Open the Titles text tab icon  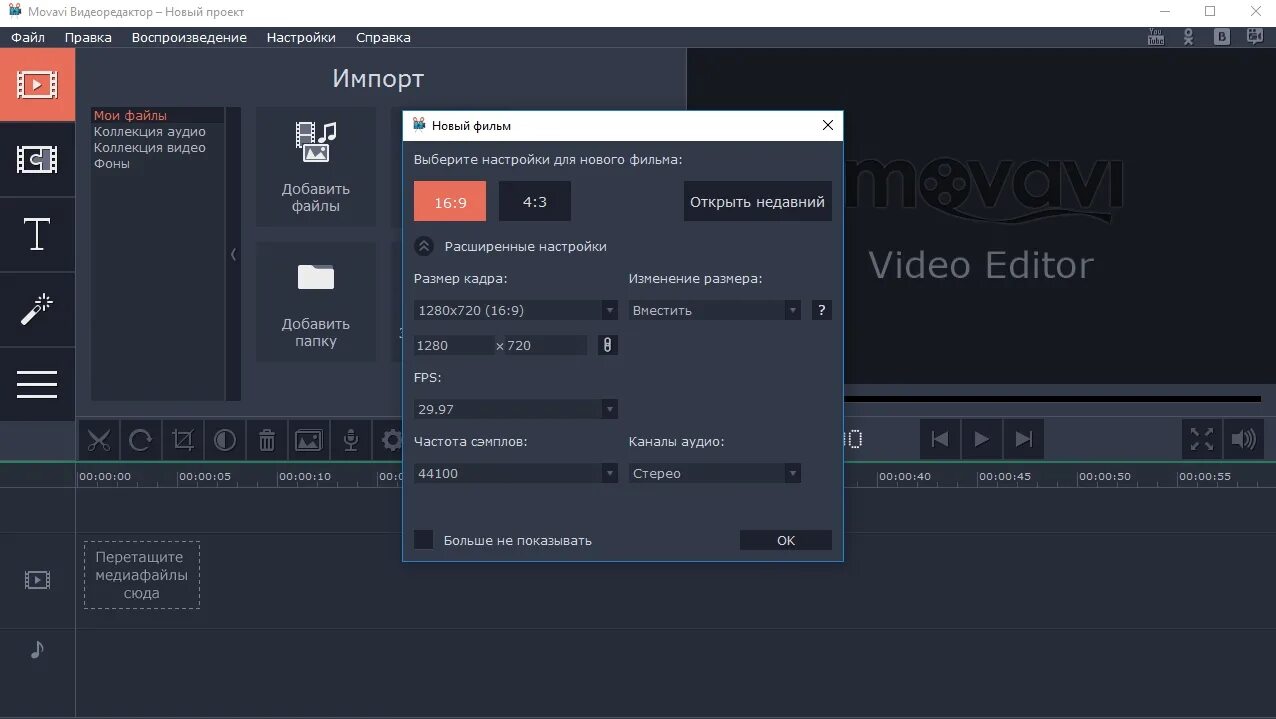[x=37, y=234]
